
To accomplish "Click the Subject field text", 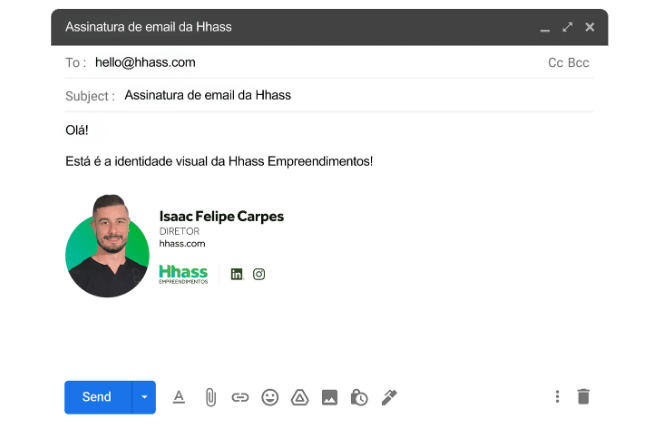I will [x=208, y=95].
